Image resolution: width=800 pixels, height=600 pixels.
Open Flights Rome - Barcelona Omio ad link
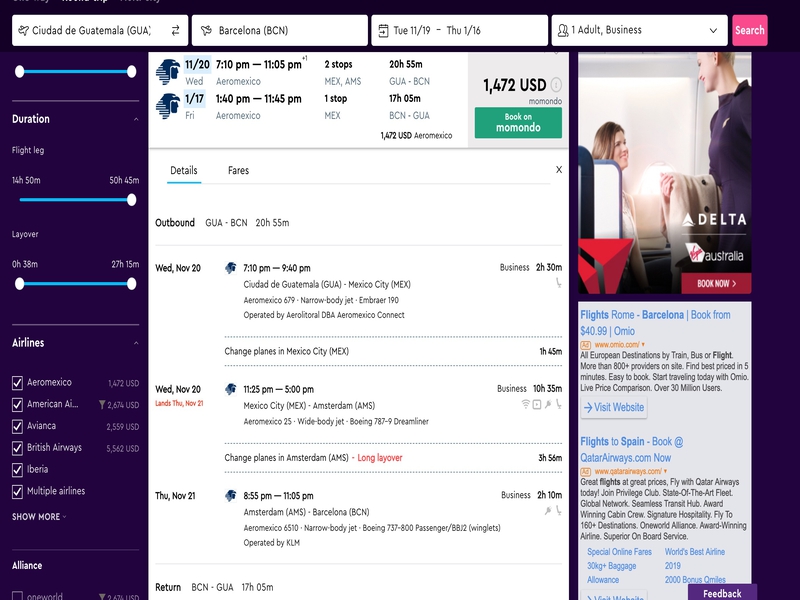tap(655, 322)
